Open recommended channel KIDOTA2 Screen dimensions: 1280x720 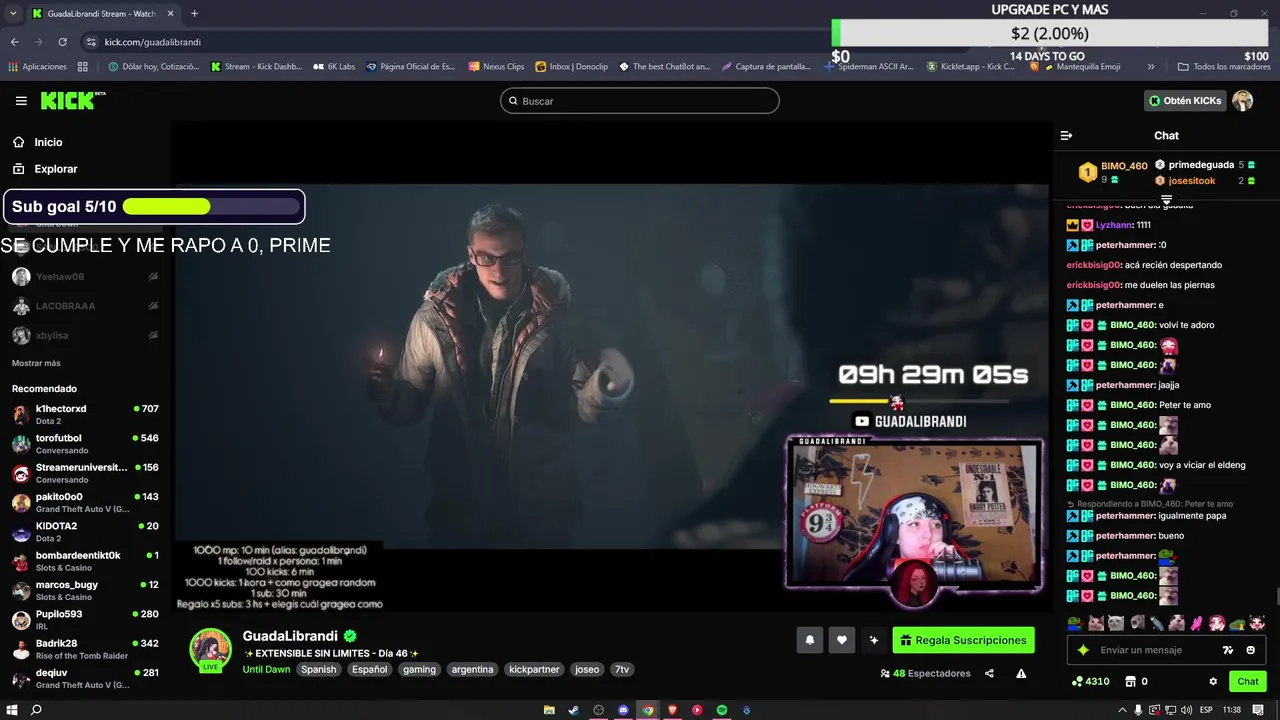[85, 531]
